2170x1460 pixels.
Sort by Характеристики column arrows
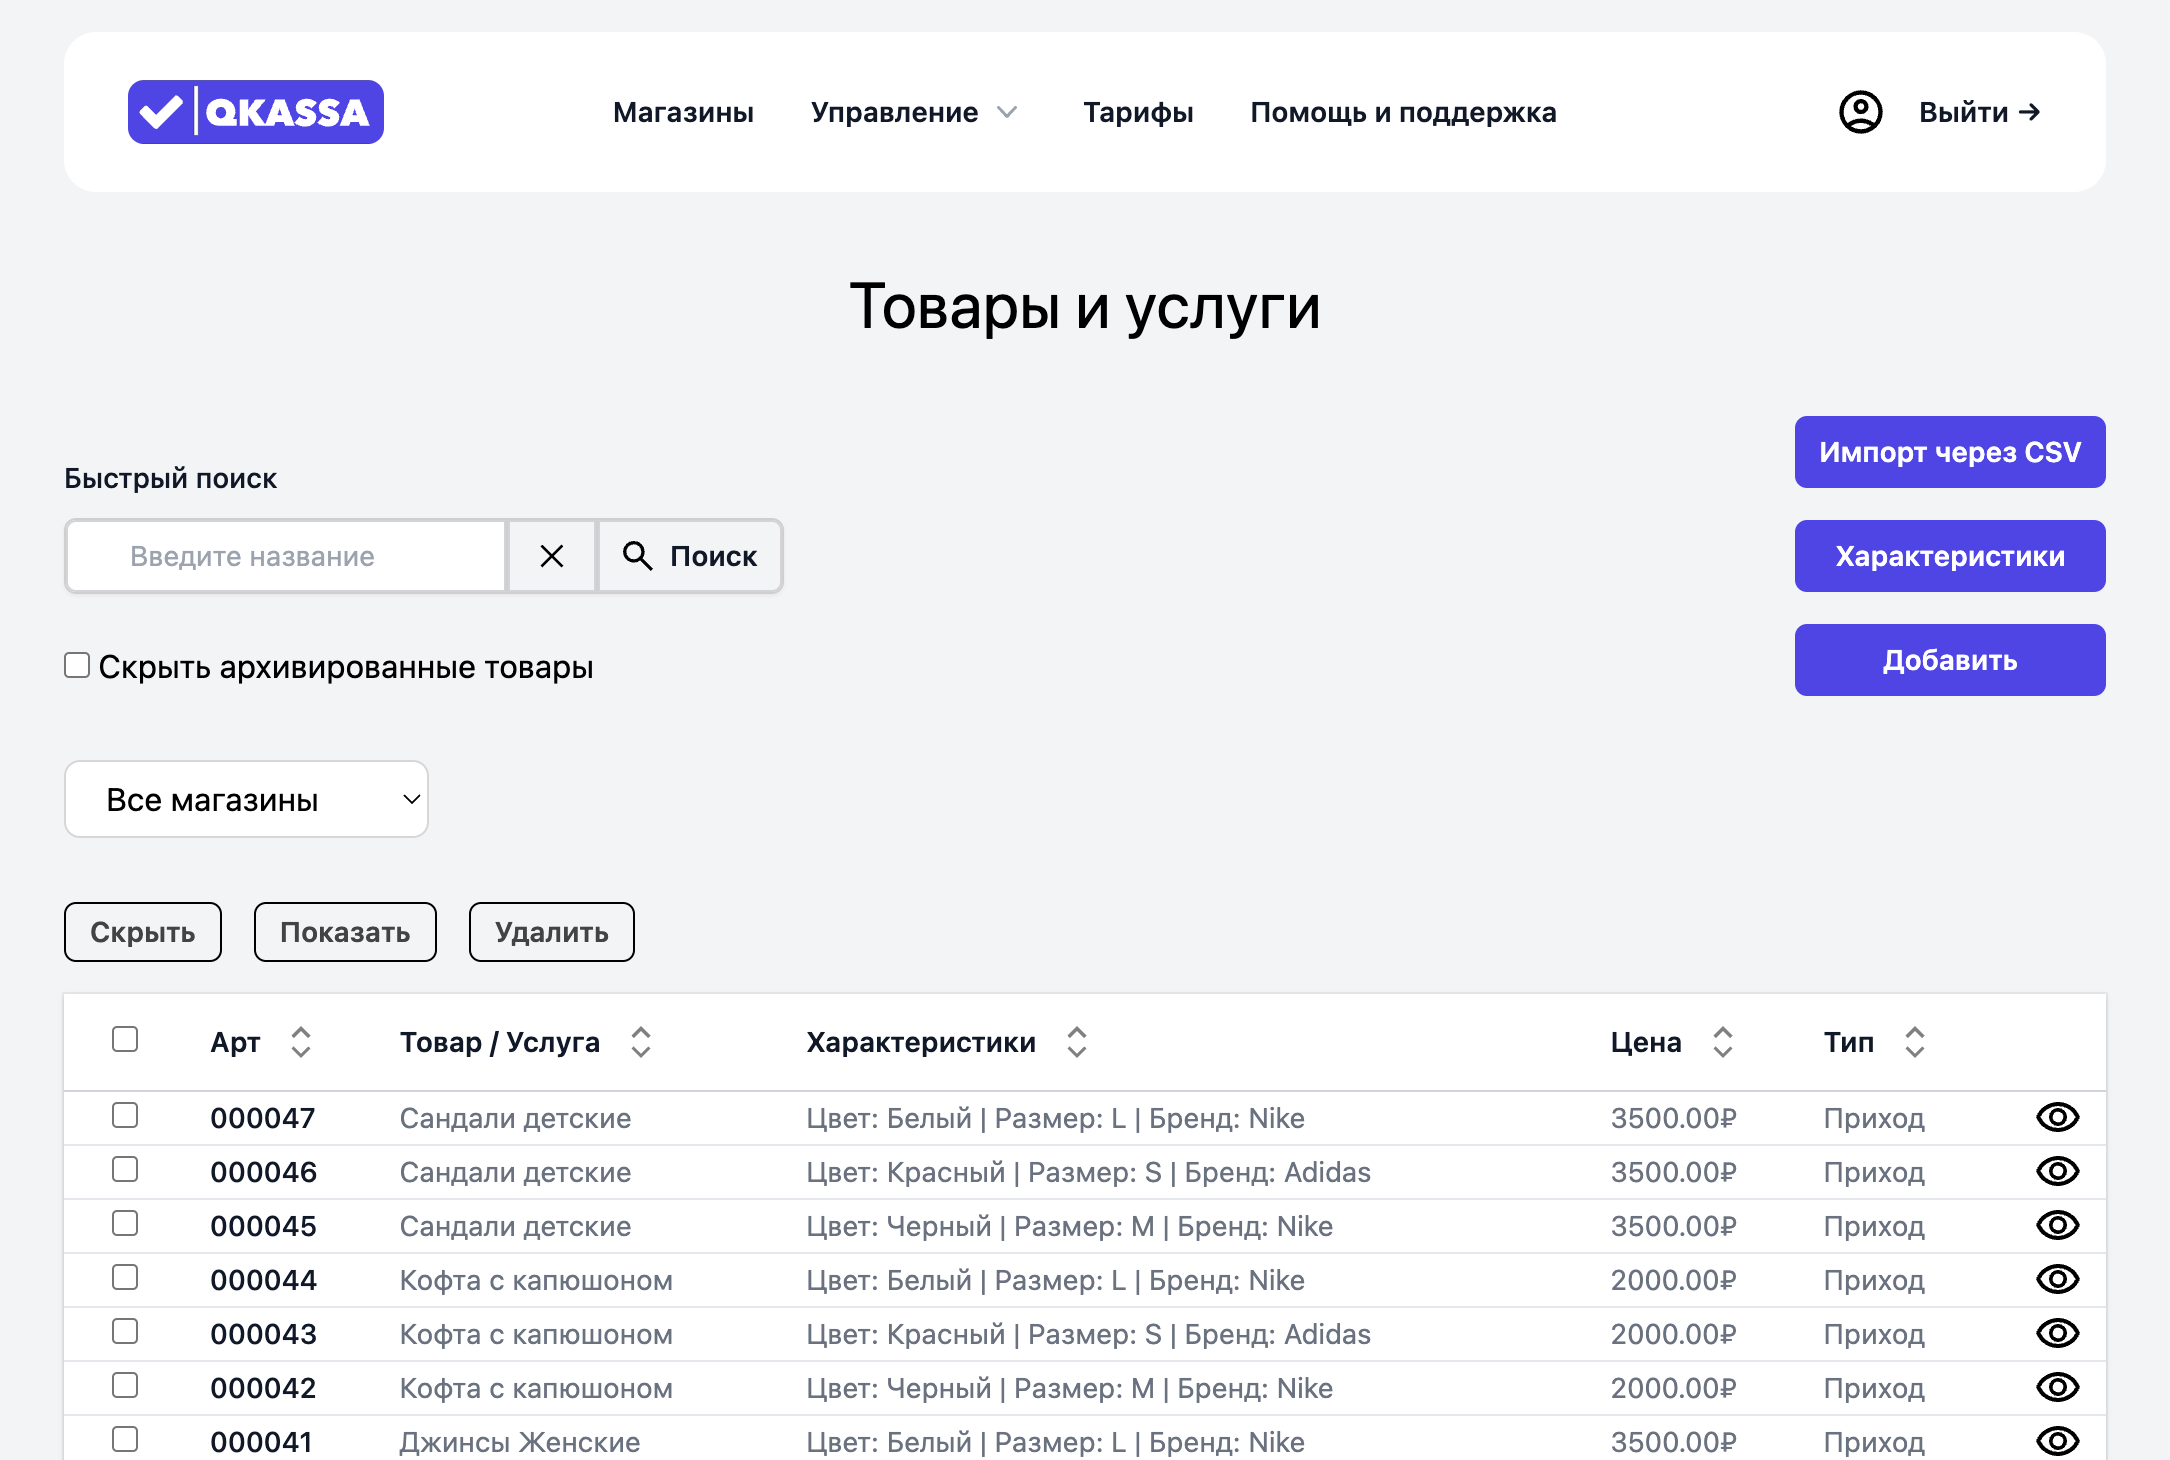click(x=1076, y=1042)
